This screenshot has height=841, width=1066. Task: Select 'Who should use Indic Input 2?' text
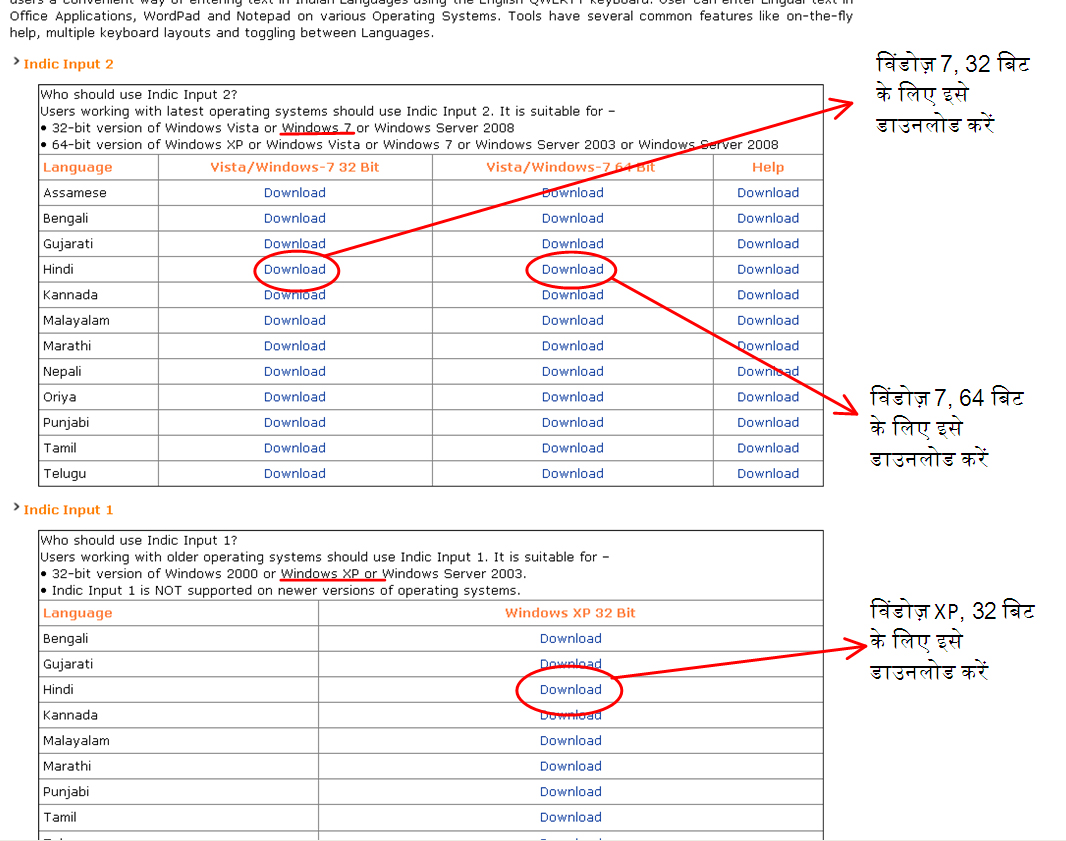(139, 95)
